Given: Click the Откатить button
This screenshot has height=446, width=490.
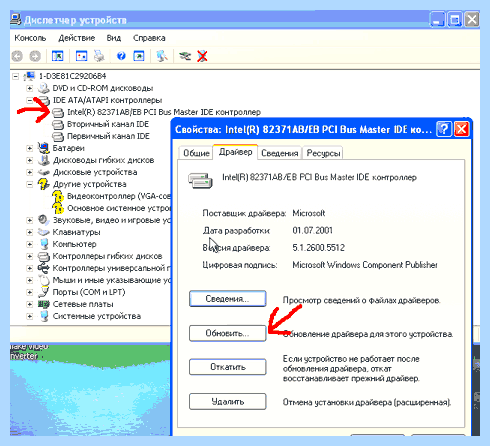Looking at the screenshot, I should pos(228,367).
